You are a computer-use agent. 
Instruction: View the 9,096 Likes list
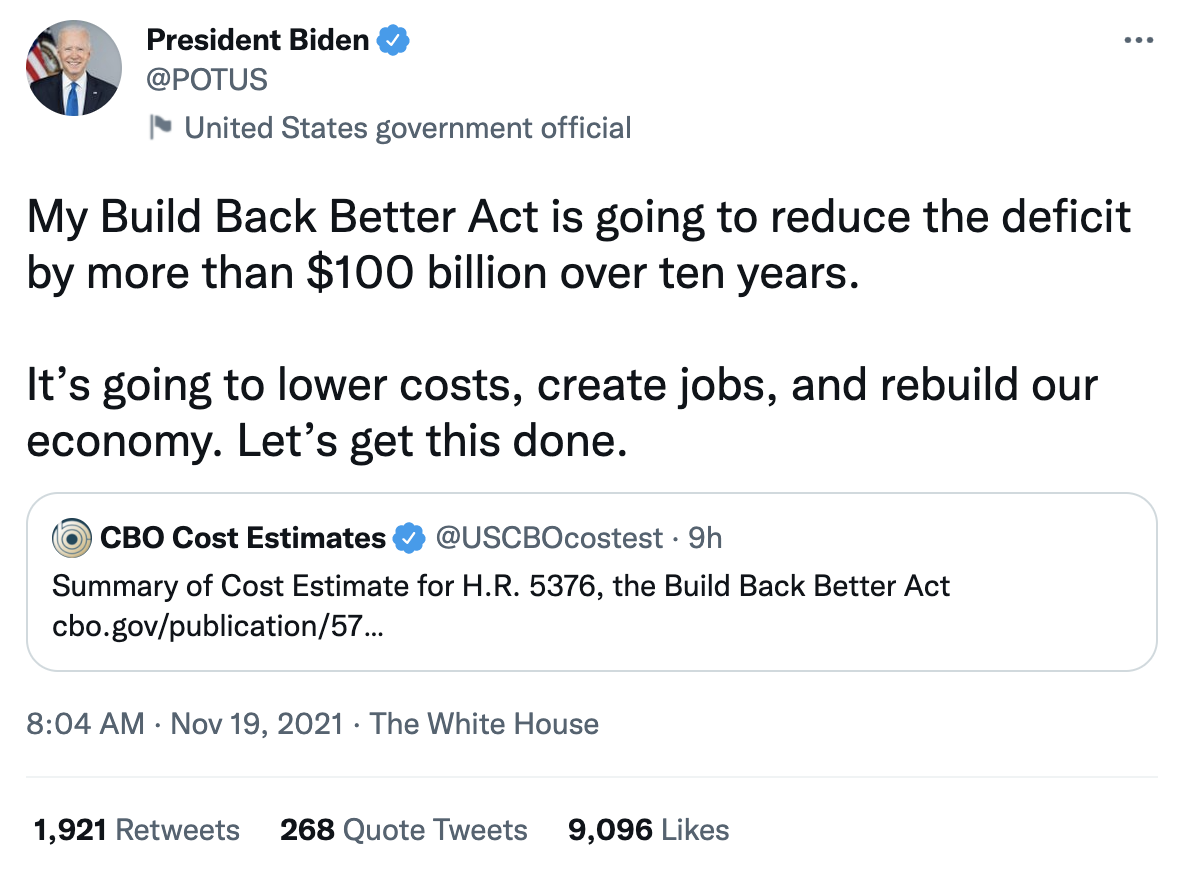(x=648, y=829)
